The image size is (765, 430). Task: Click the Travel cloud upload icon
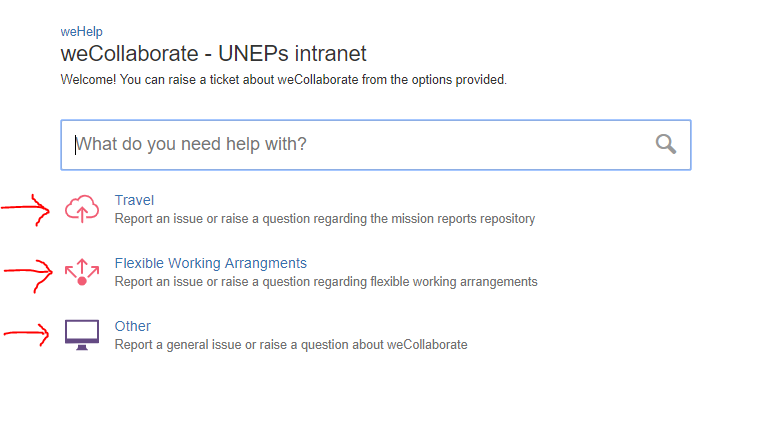[x=82, y=209]
